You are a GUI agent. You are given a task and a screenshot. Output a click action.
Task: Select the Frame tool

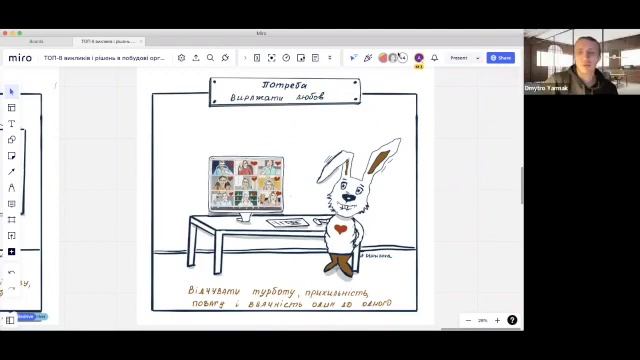tap(11, 220)
